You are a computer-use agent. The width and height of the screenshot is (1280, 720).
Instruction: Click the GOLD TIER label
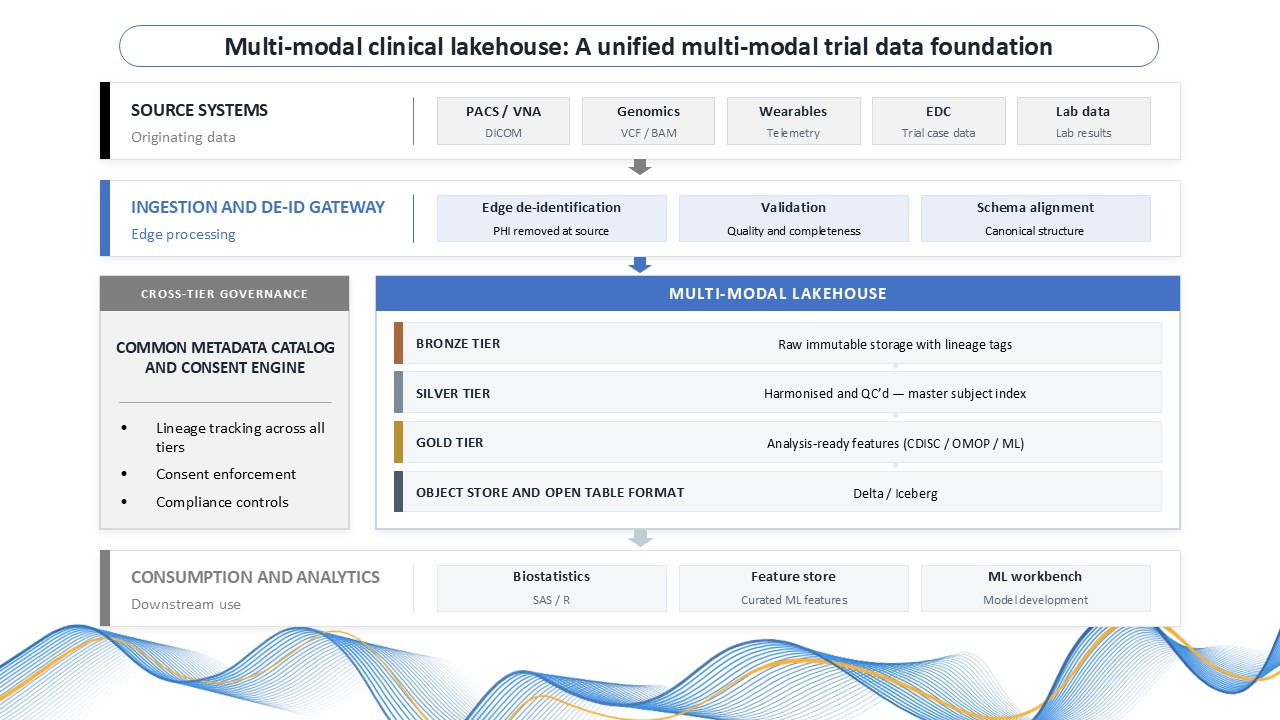click(x=450, y=442)
